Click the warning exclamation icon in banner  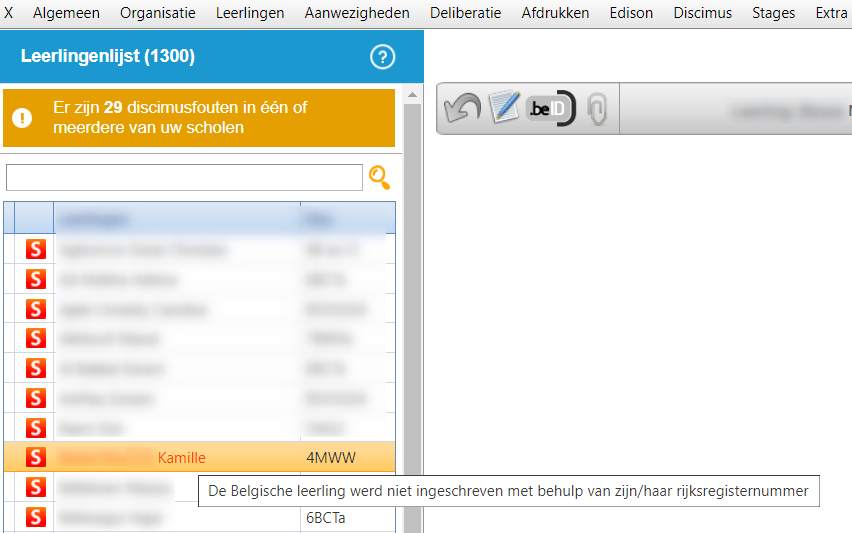pos(22,118)
